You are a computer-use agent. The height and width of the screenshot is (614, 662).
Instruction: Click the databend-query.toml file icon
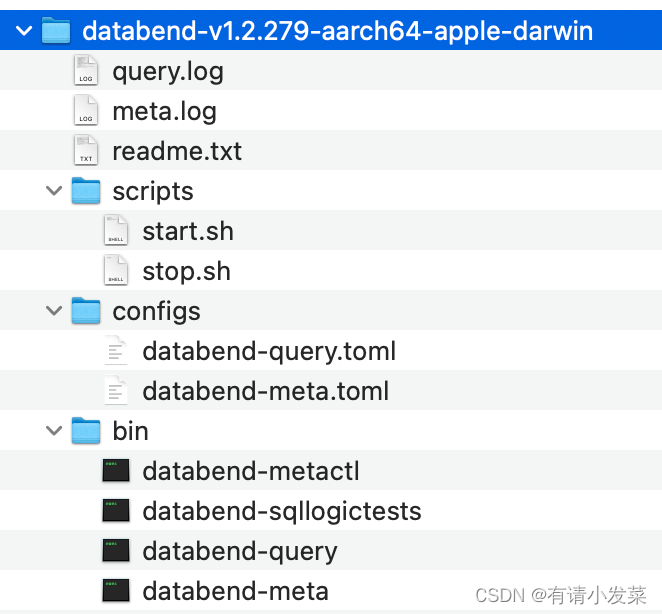tap(116, 351)
